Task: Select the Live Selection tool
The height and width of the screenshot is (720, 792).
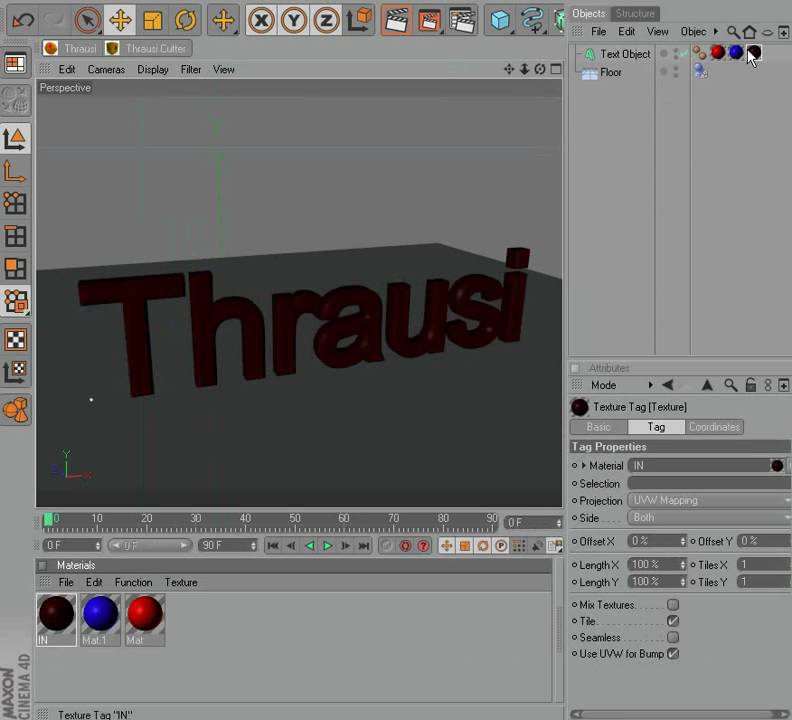Action: [x=88, y=20]
